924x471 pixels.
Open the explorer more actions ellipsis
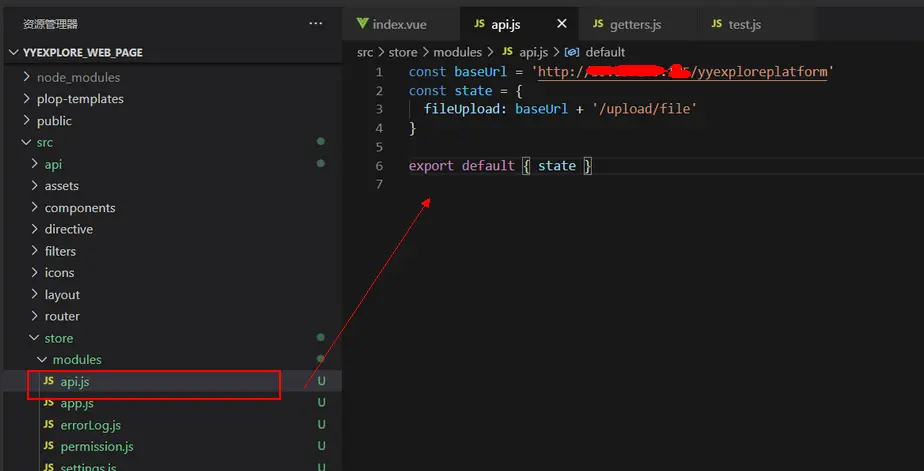pos(316,24)
